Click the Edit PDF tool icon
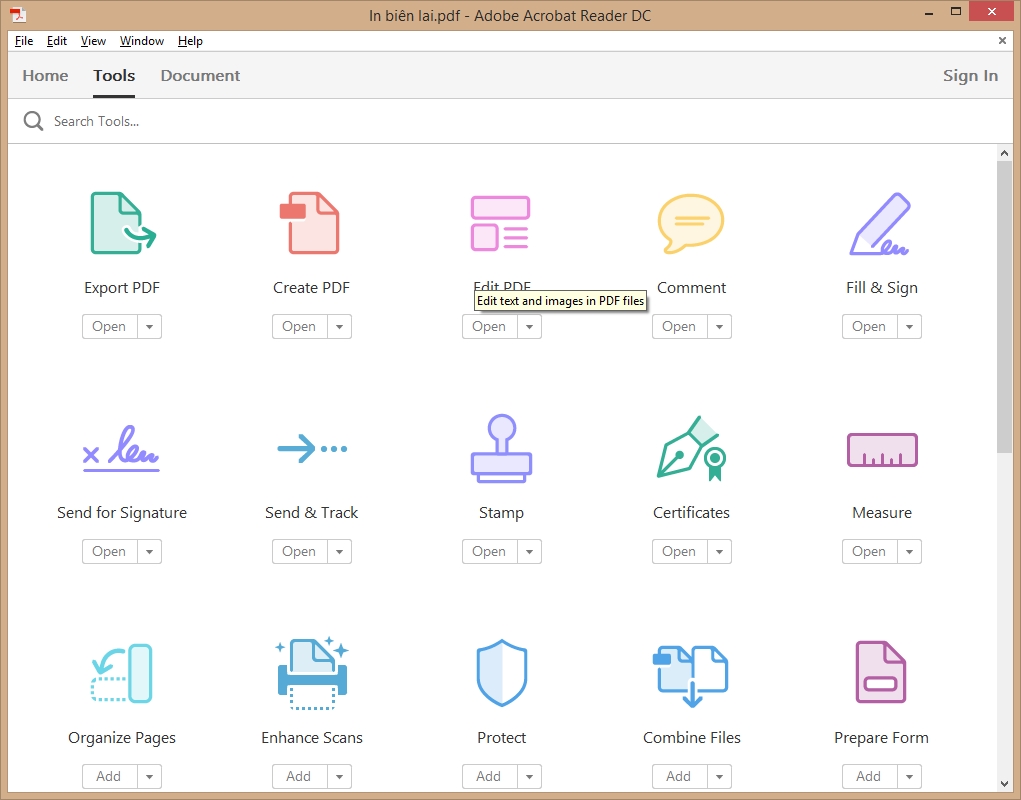The image size is (1021, 800). (501, 223)
